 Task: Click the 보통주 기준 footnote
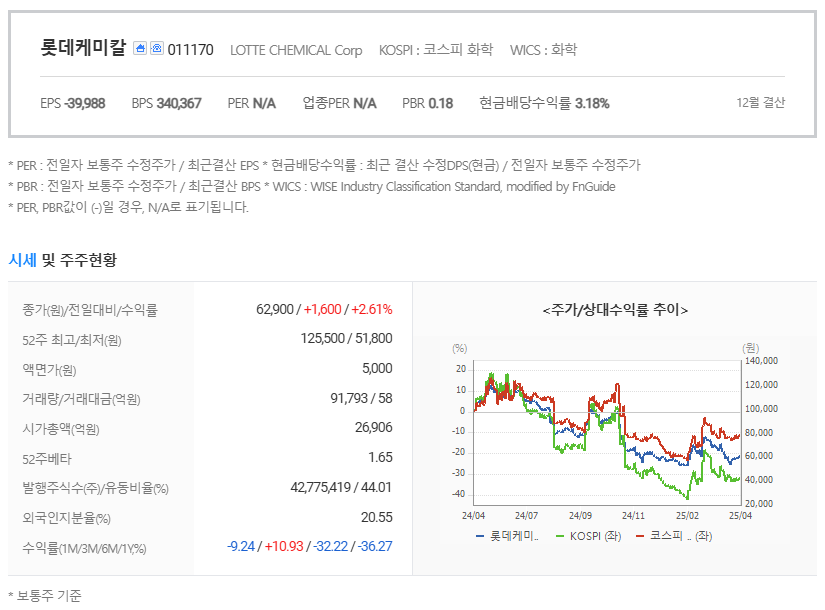click(x=45, y=596)
